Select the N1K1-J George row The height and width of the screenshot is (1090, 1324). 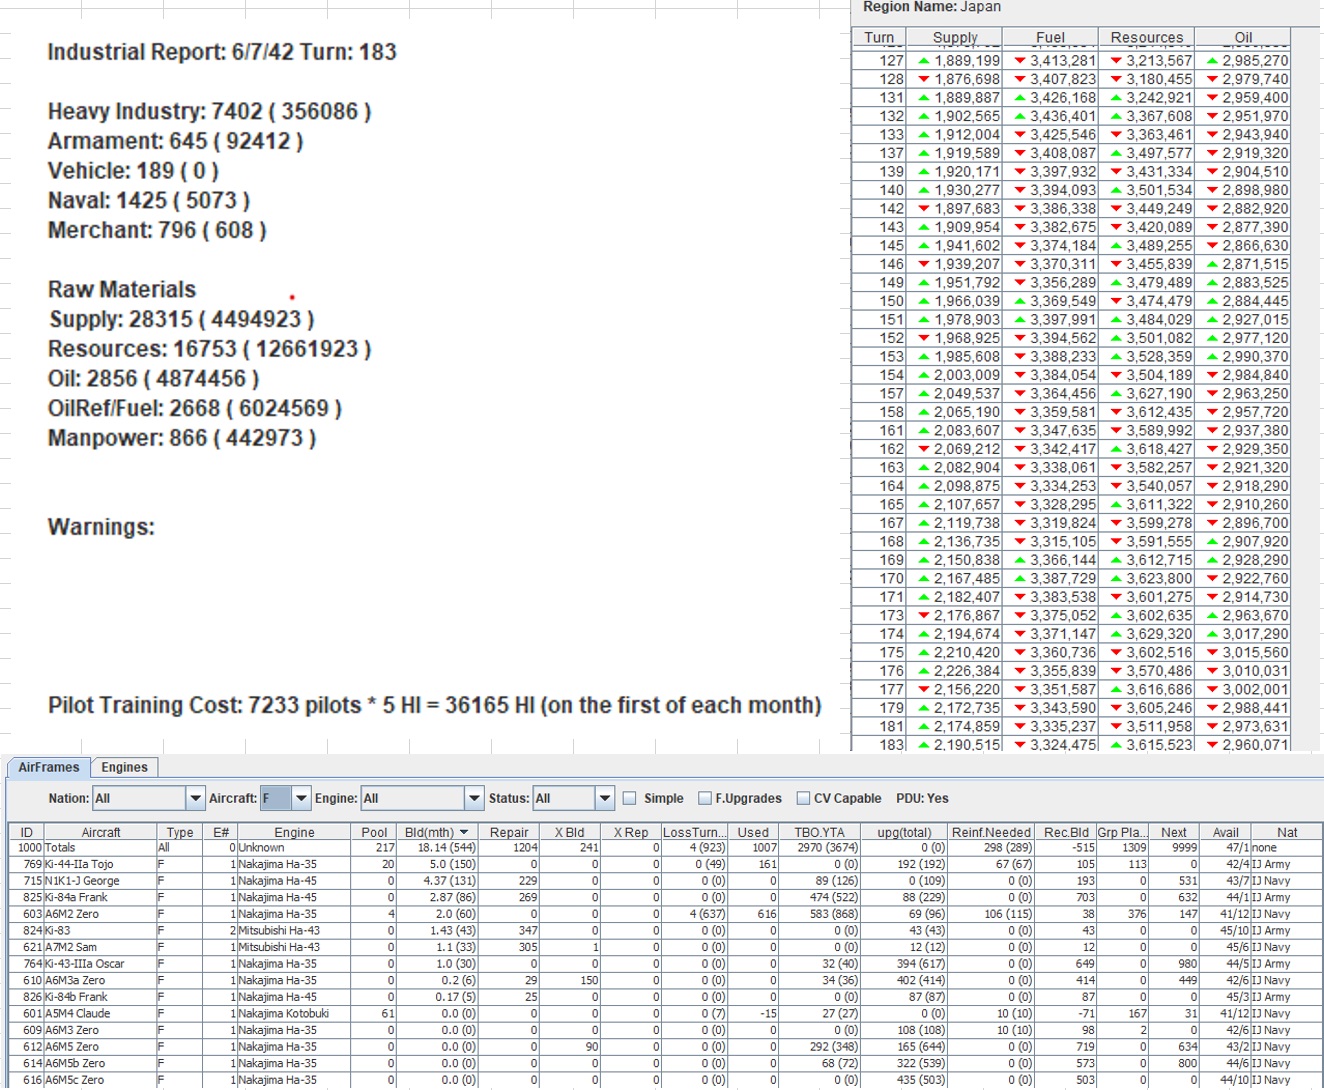point(665,881)
